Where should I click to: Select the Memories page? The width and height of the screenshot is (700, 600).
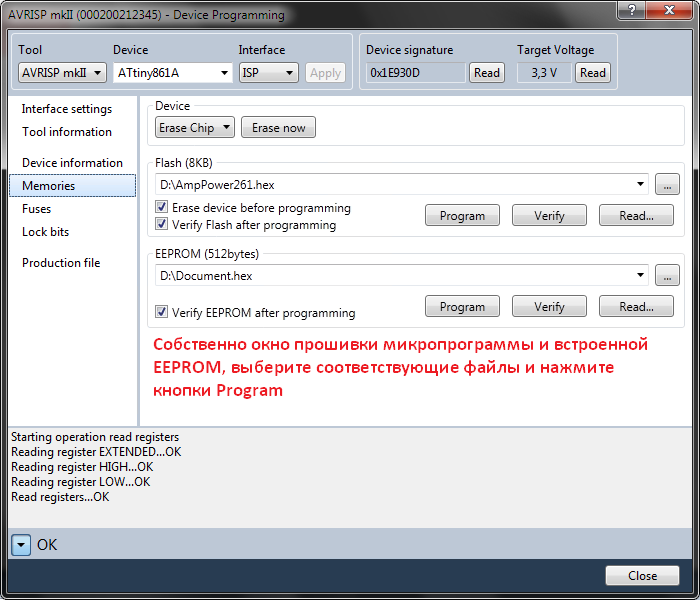(x=73, y=186)
